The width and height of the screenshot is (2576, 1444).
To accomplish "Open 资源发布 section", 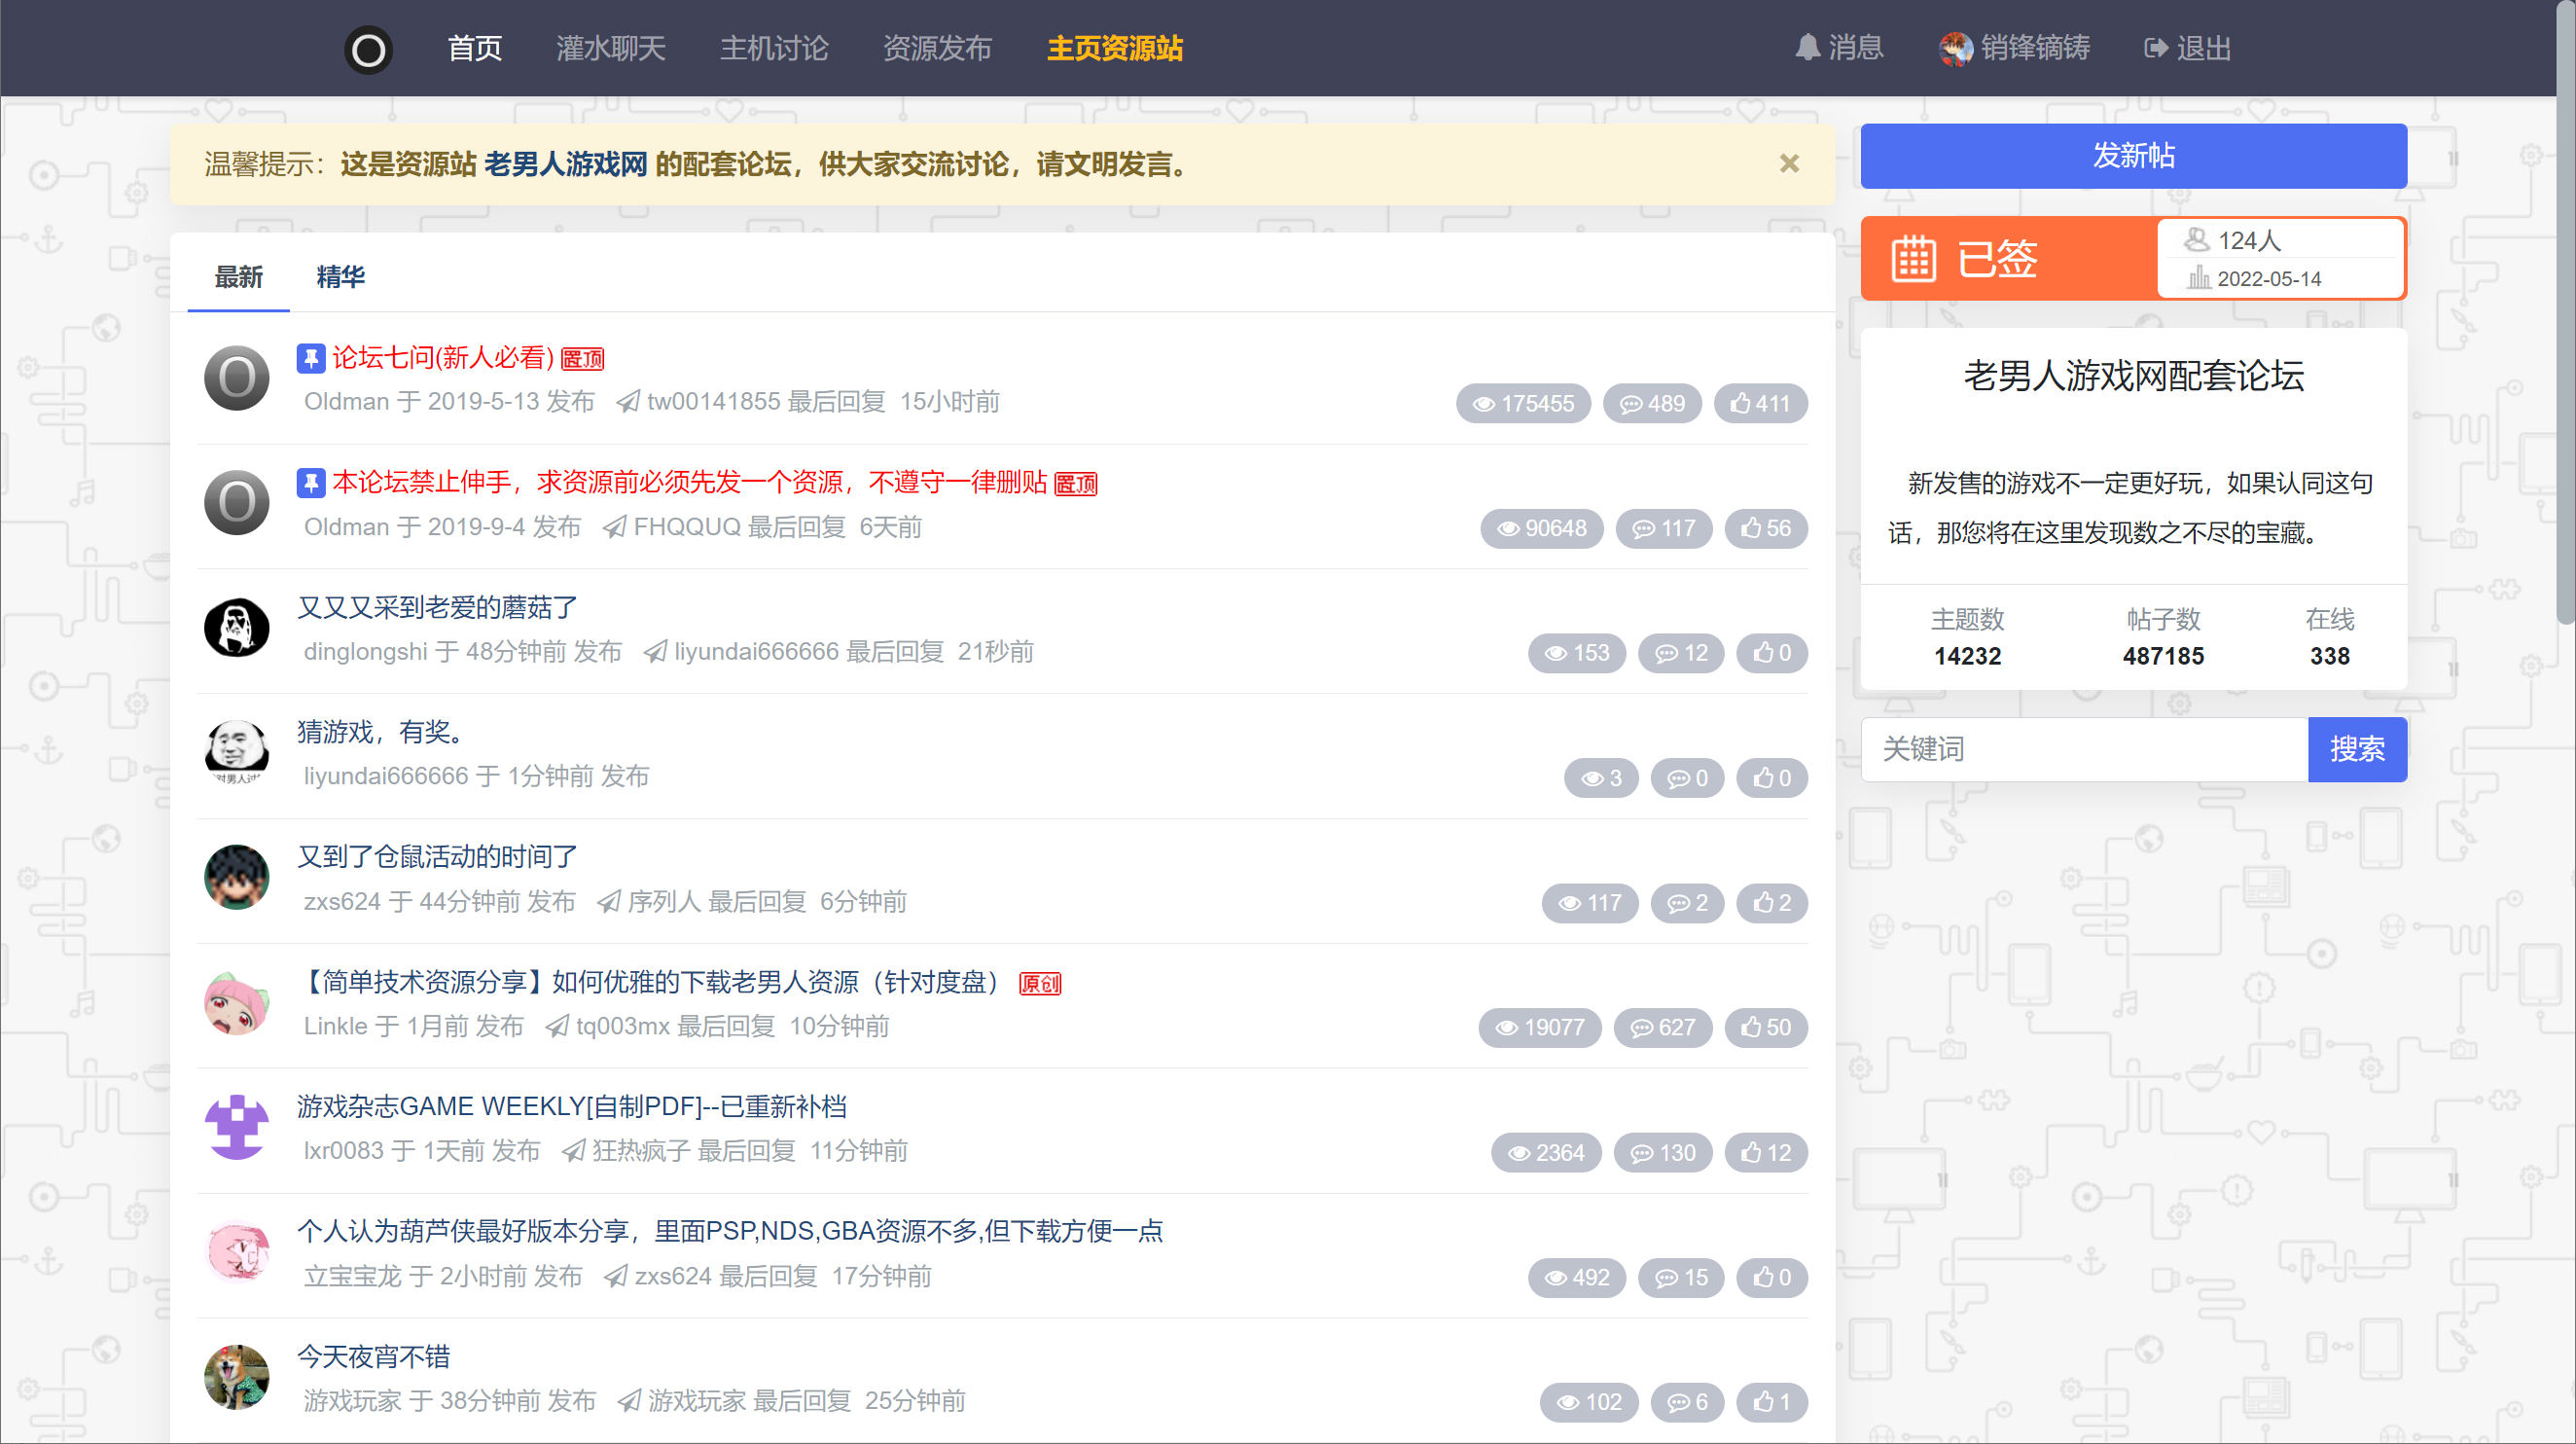I will [937, 48].
